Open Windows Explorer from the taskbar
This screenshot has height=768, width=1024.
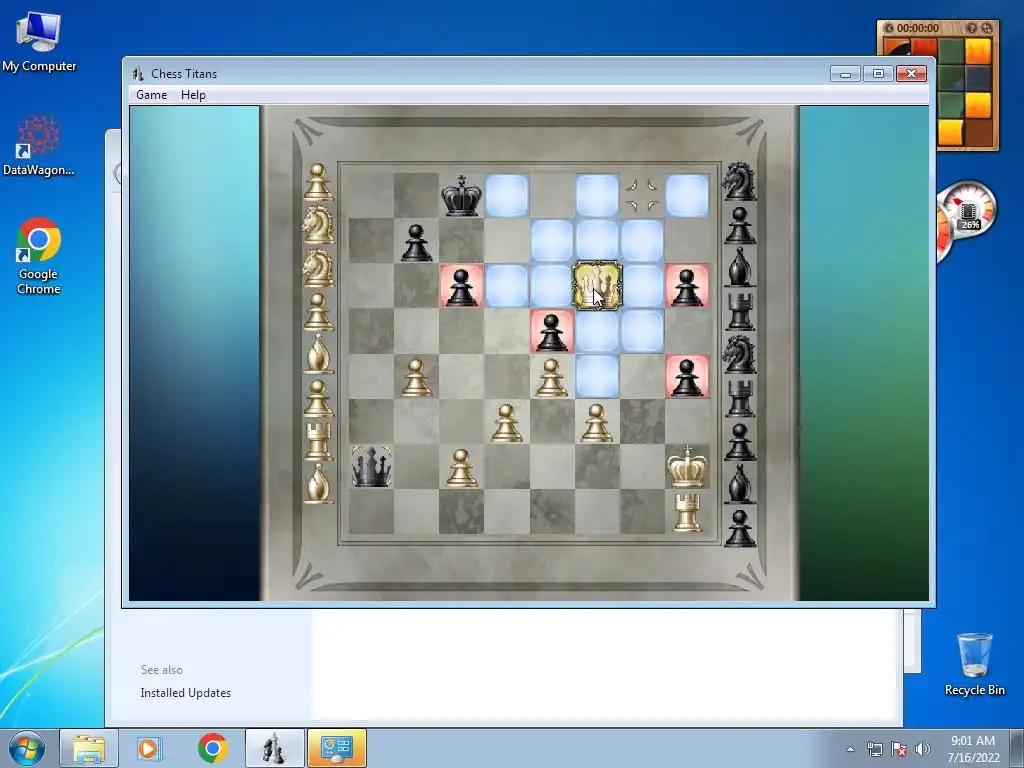pos(89,748)
